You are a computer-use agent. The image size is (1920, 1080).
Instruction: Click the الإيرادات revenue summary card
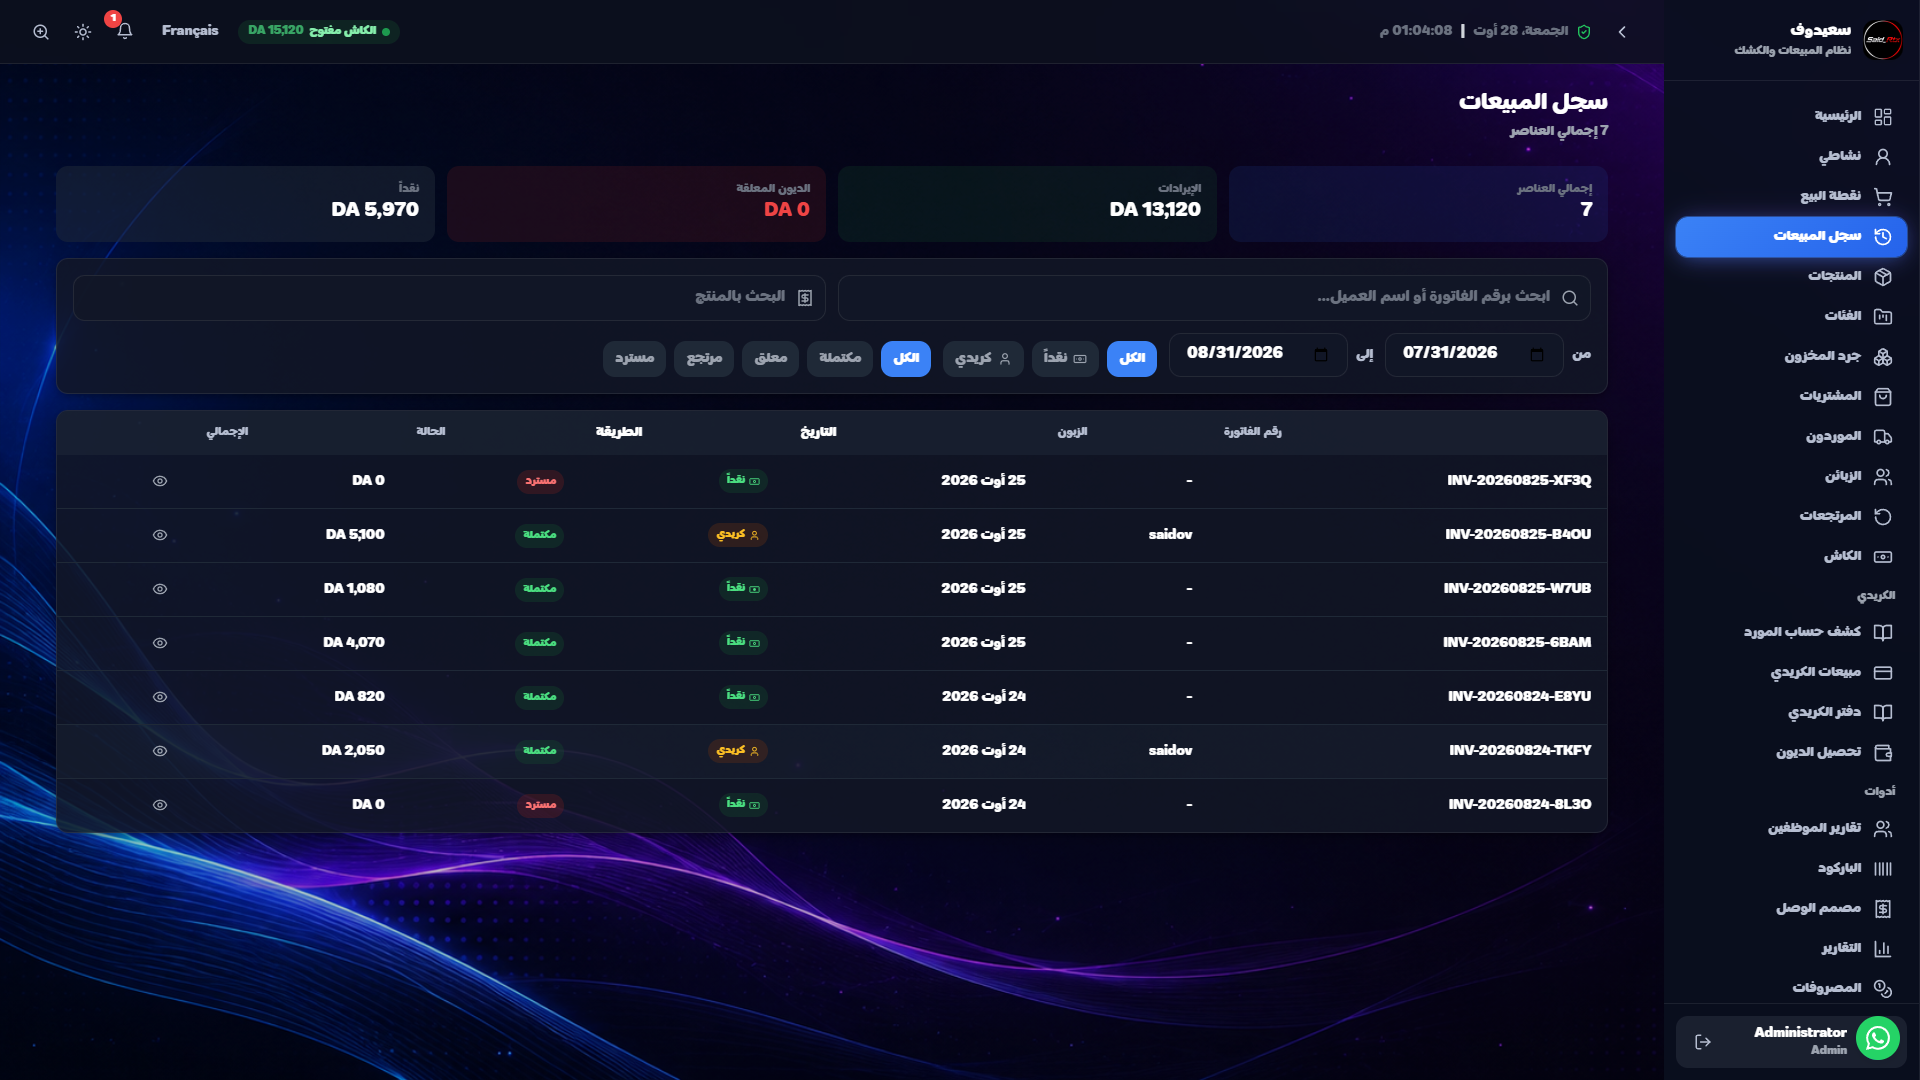[1027, 204]
